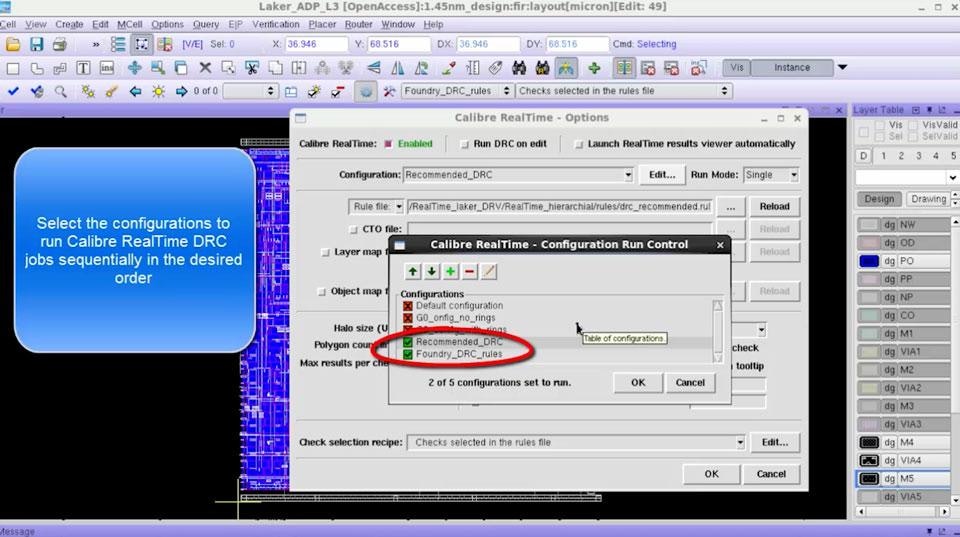The width and height of the screenshot is (960, 537).
Task: Enable the Layer map file checkbox
Action: 325,252
